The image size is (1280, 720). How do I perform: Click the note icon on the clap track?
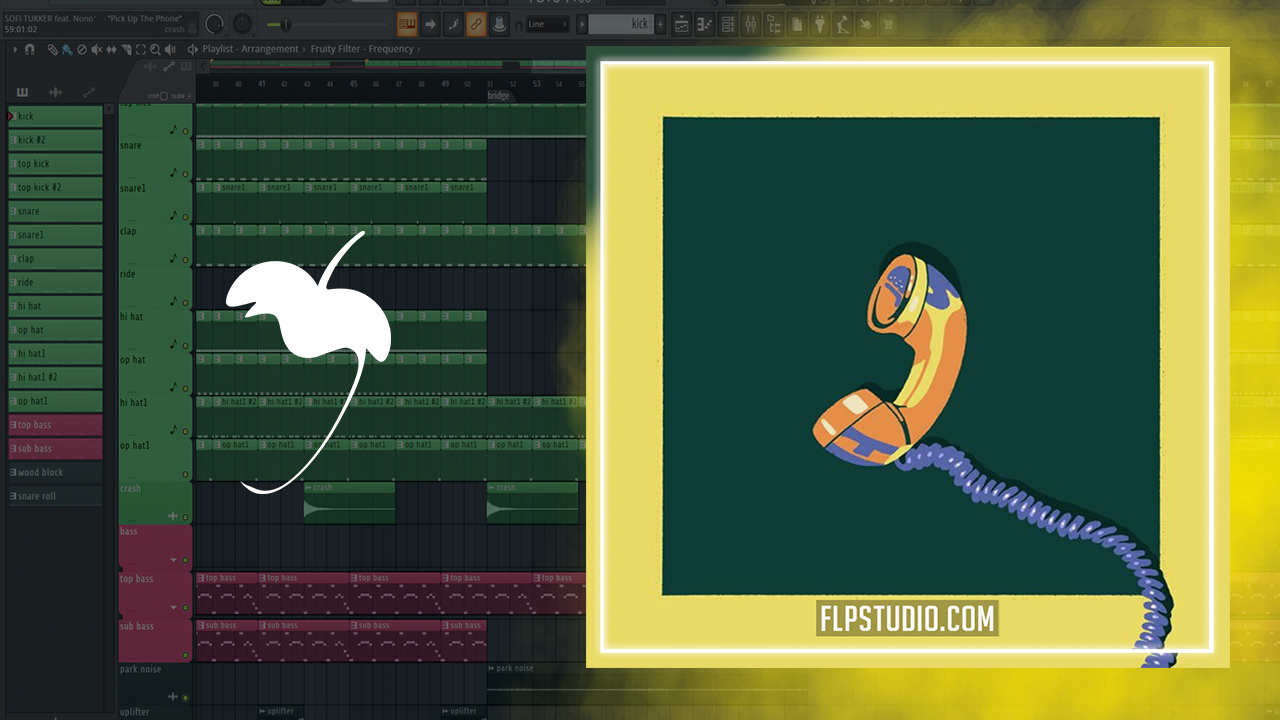point(173,258)
